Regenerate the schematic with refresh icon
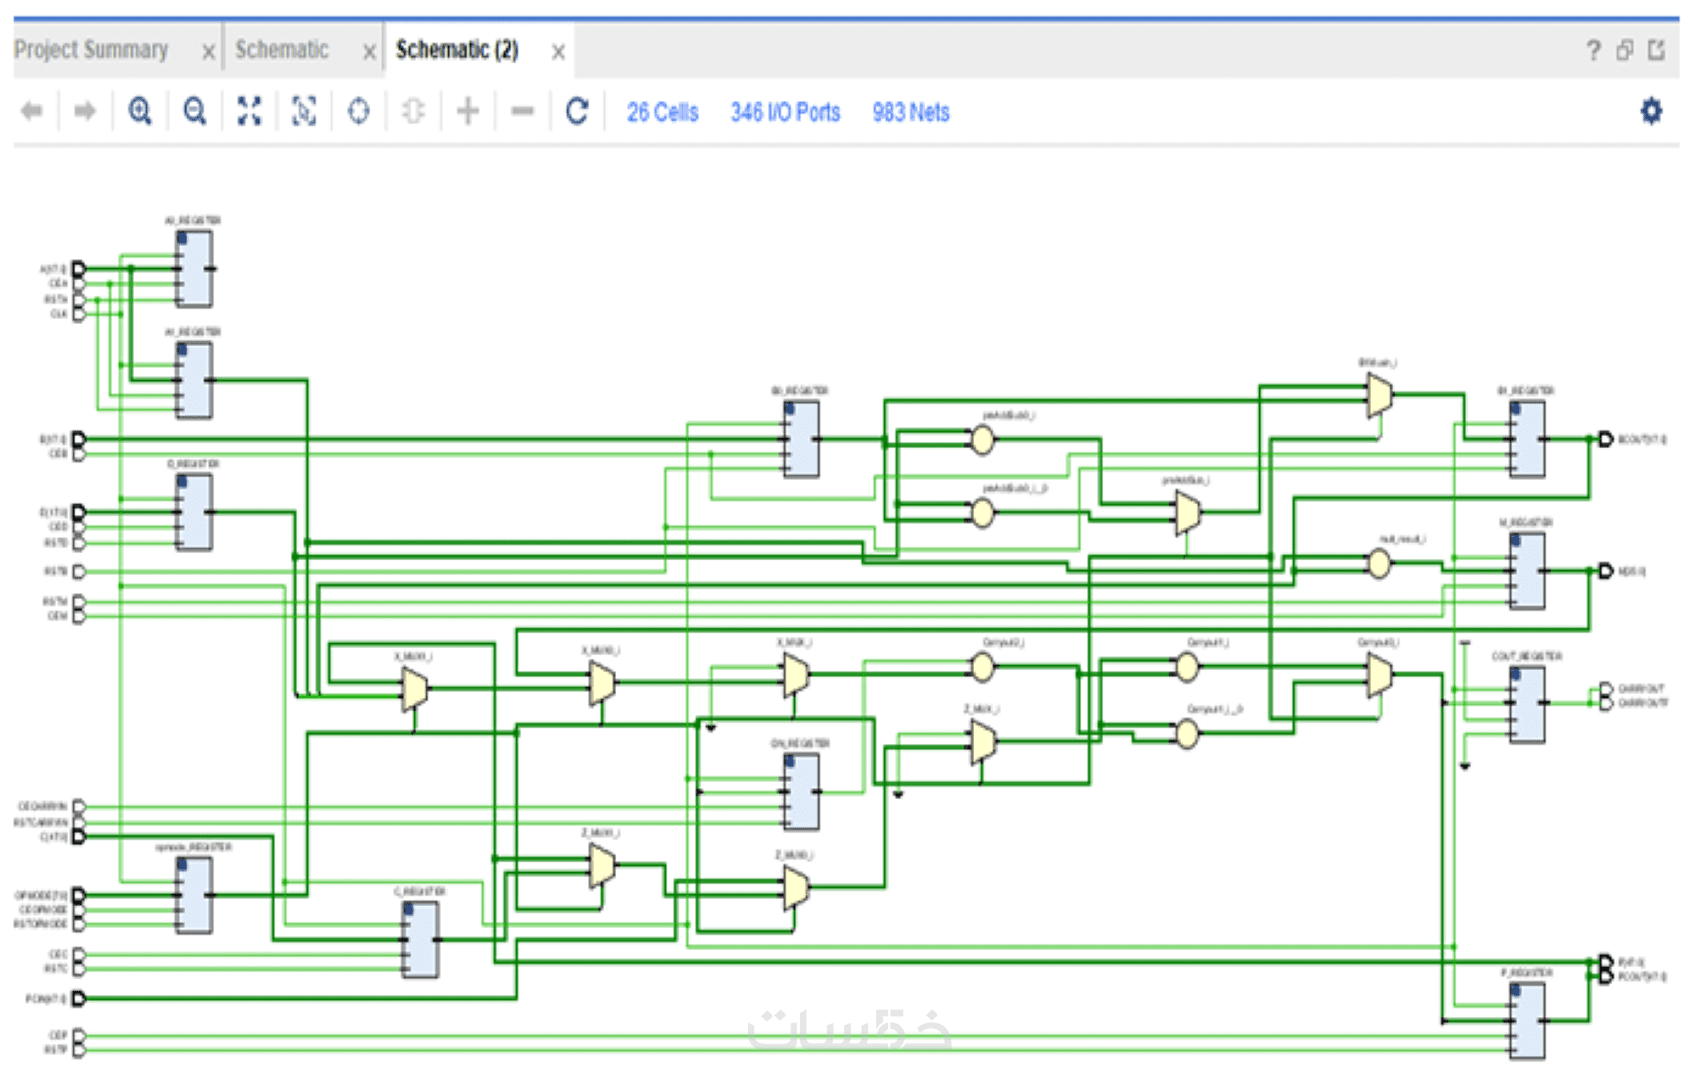Image resolution: width=1700 pixels, height=1072 pixels. click(x=577, y=111)
